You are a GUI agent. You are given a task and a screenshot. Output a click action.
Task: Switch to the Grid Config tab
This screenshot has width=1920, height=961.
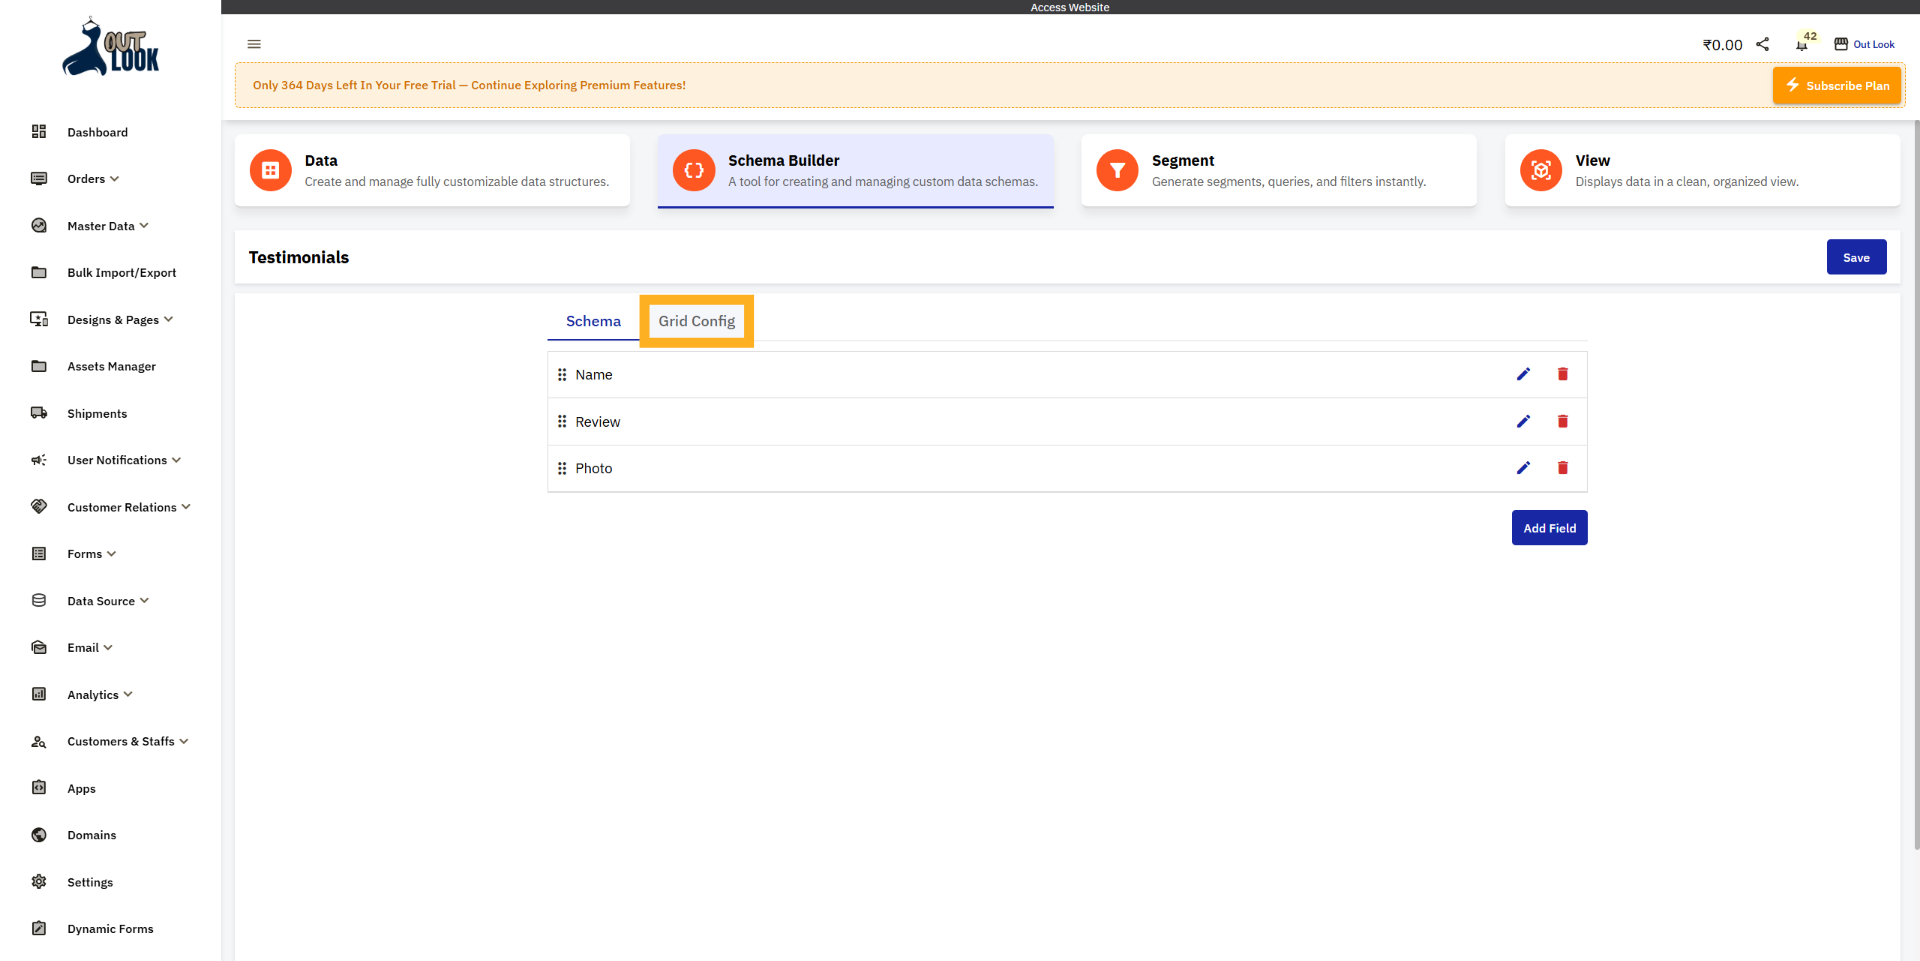696,321
